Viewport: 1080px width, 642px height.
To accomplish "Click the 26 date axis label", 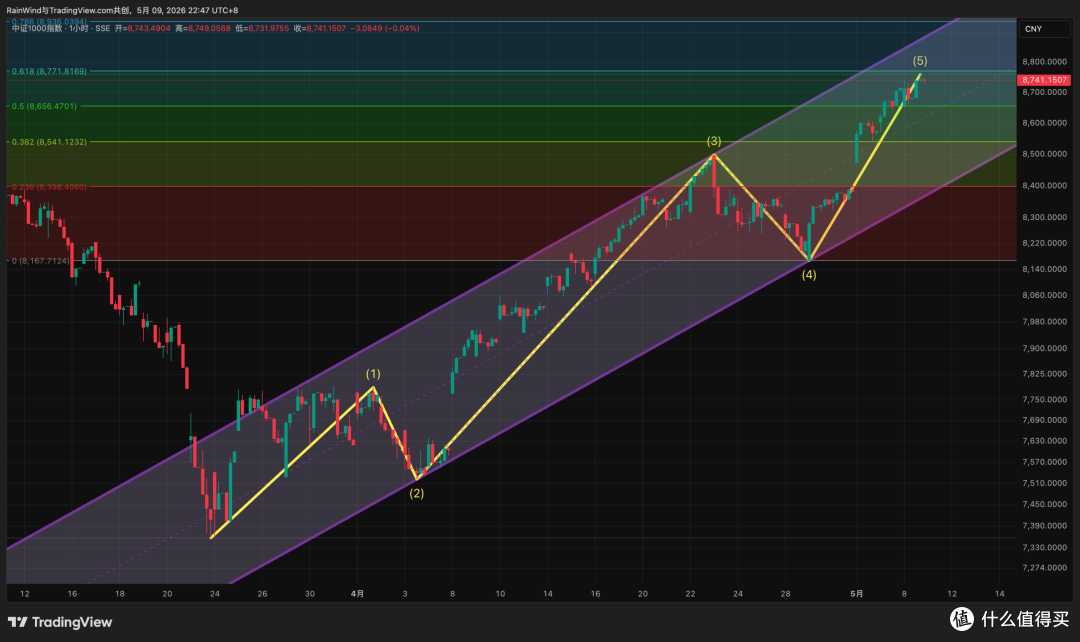I will click(x=262, y=594).
